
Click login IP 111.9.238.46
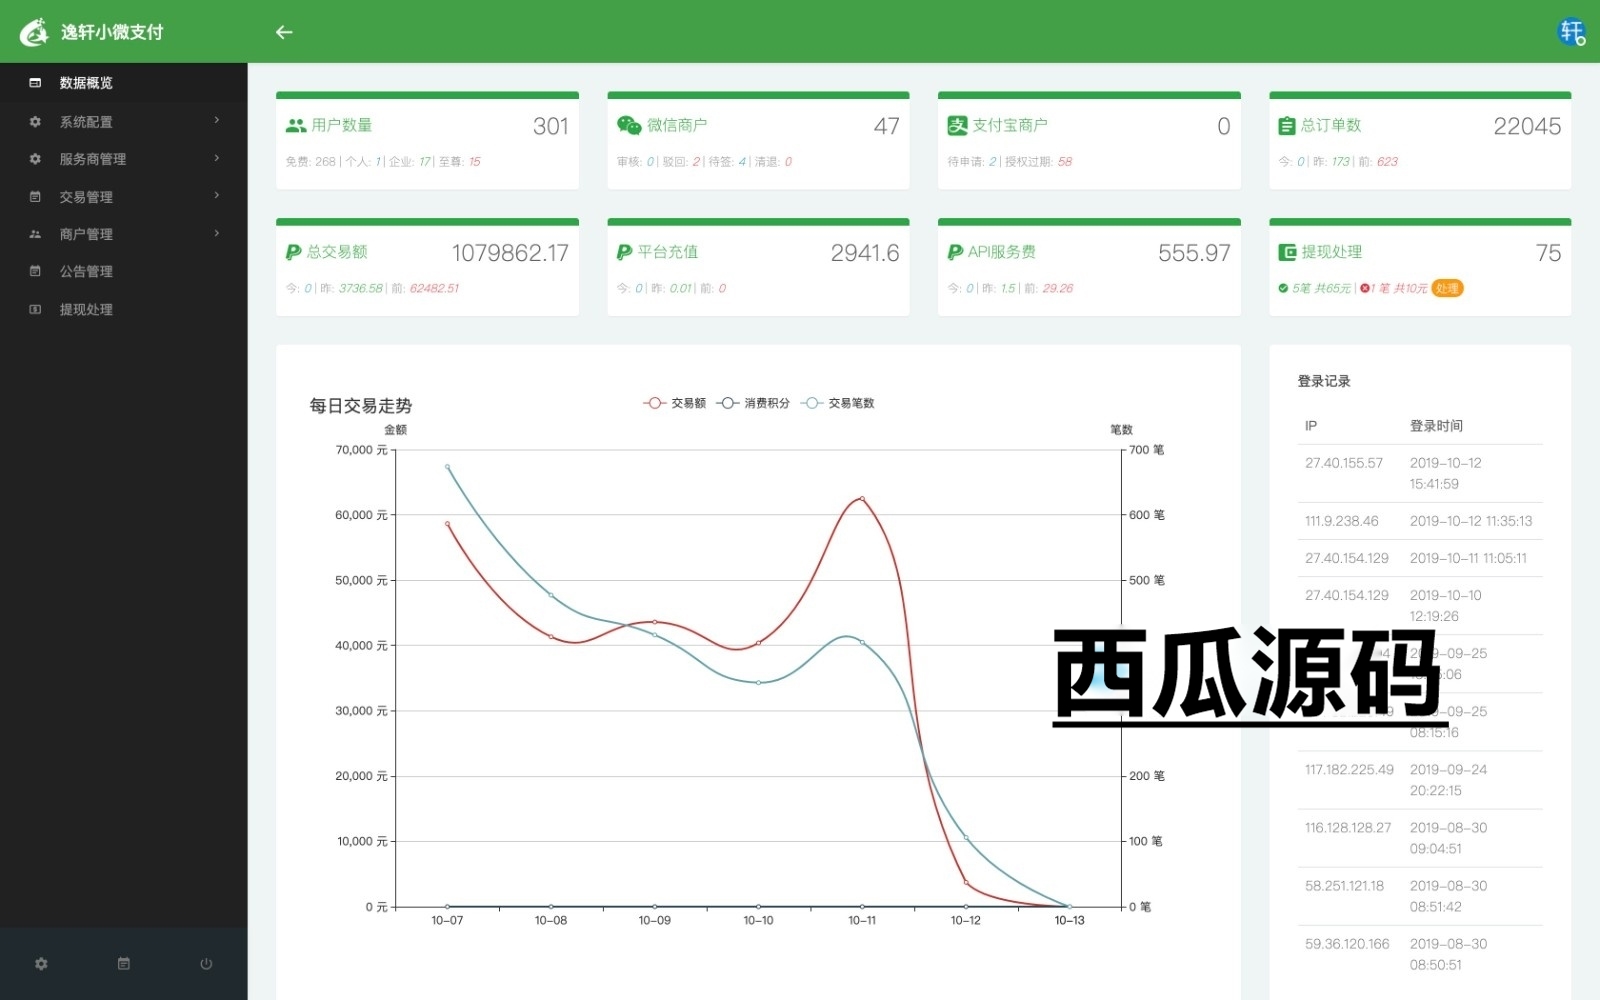1342,521
